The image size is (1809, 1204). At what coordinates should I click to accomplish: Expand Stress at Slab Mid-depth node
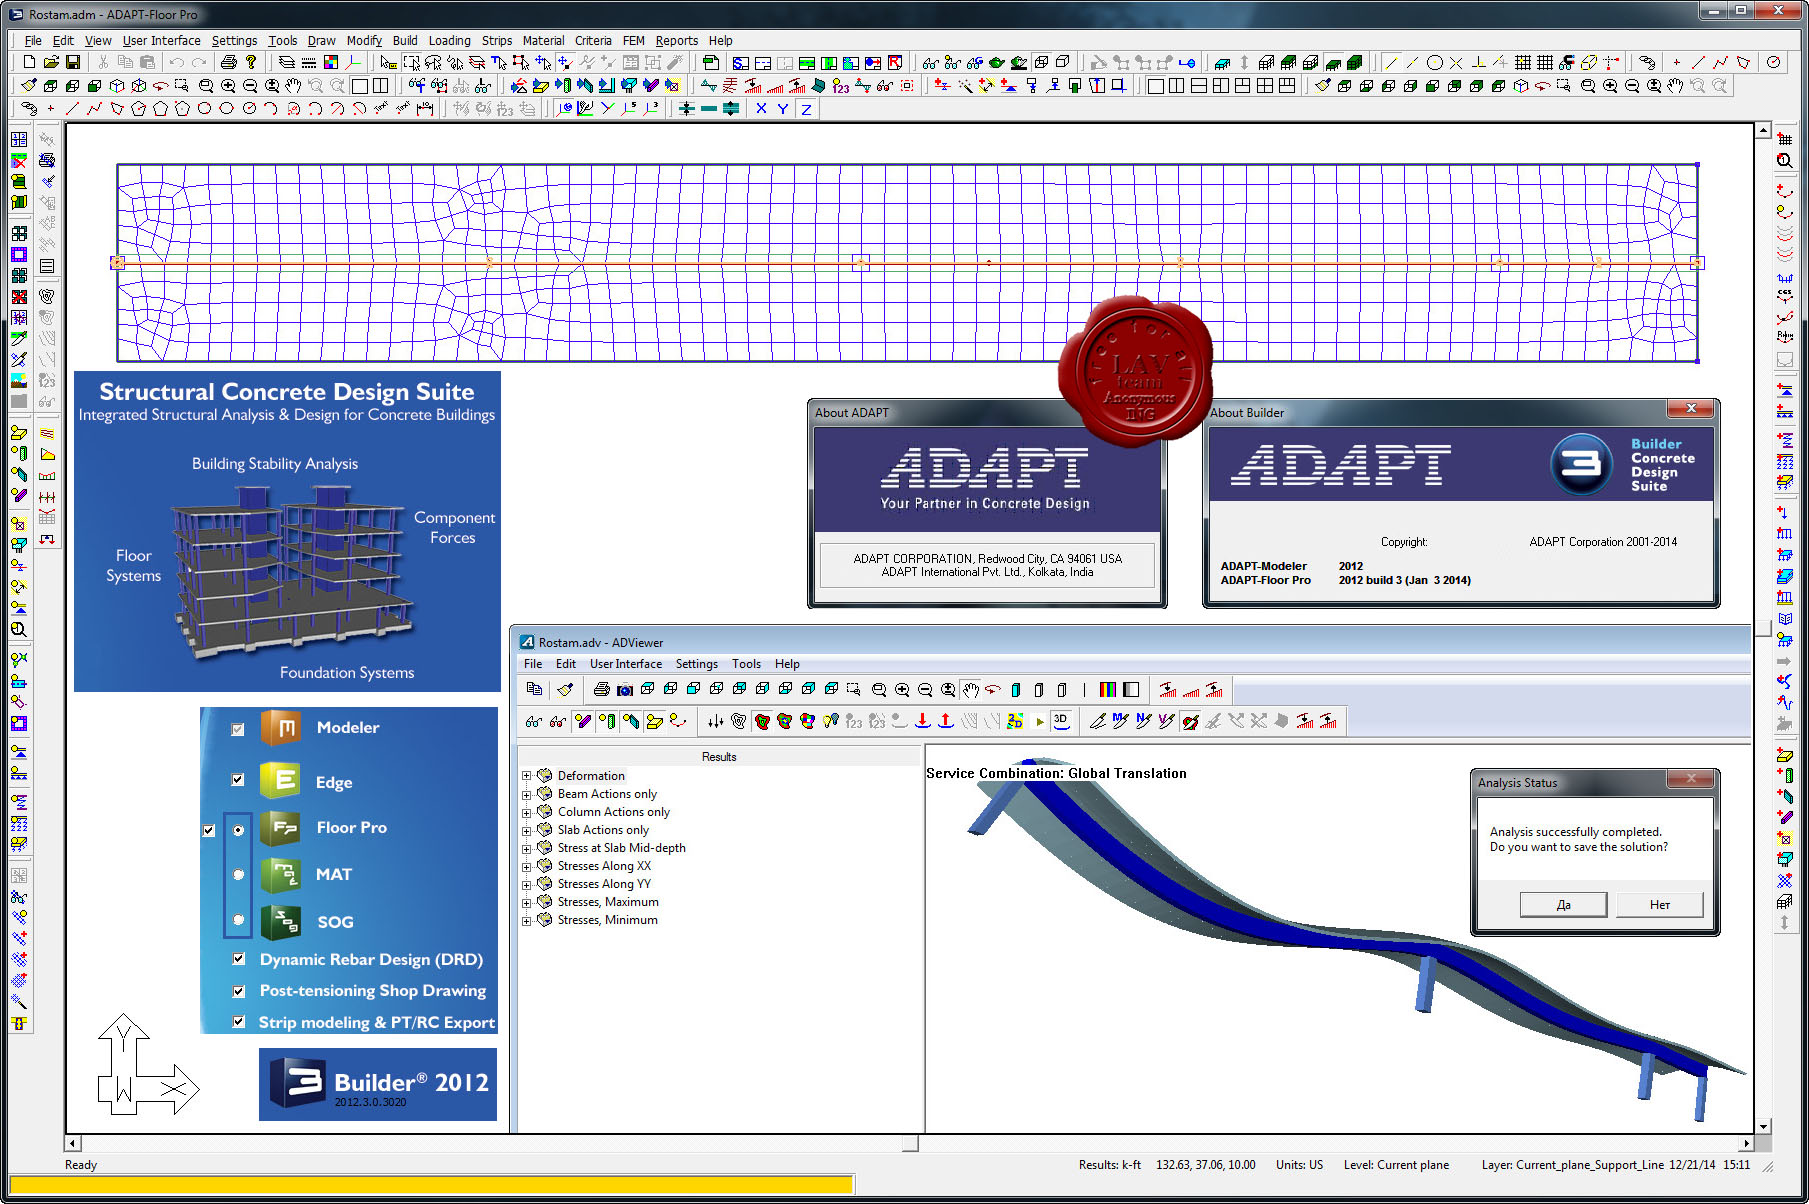point(526,849)
